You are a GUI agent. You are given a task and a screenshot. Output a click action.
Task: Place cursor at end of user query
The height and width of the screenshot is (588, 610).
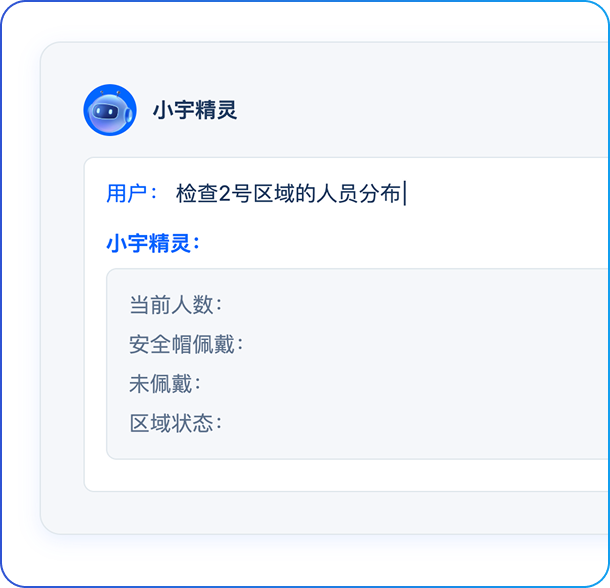point(404,193)
